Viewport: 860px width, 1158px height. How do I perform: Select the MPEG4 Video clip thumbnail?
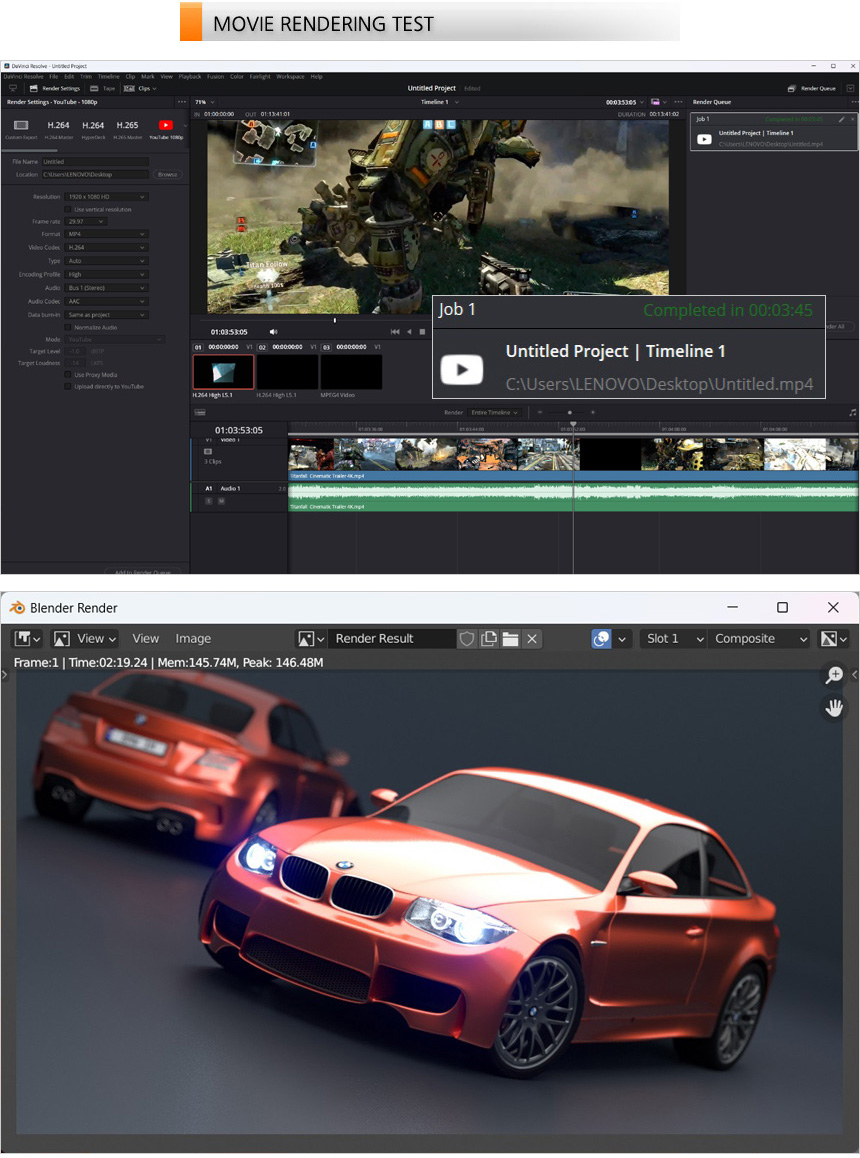351,371
